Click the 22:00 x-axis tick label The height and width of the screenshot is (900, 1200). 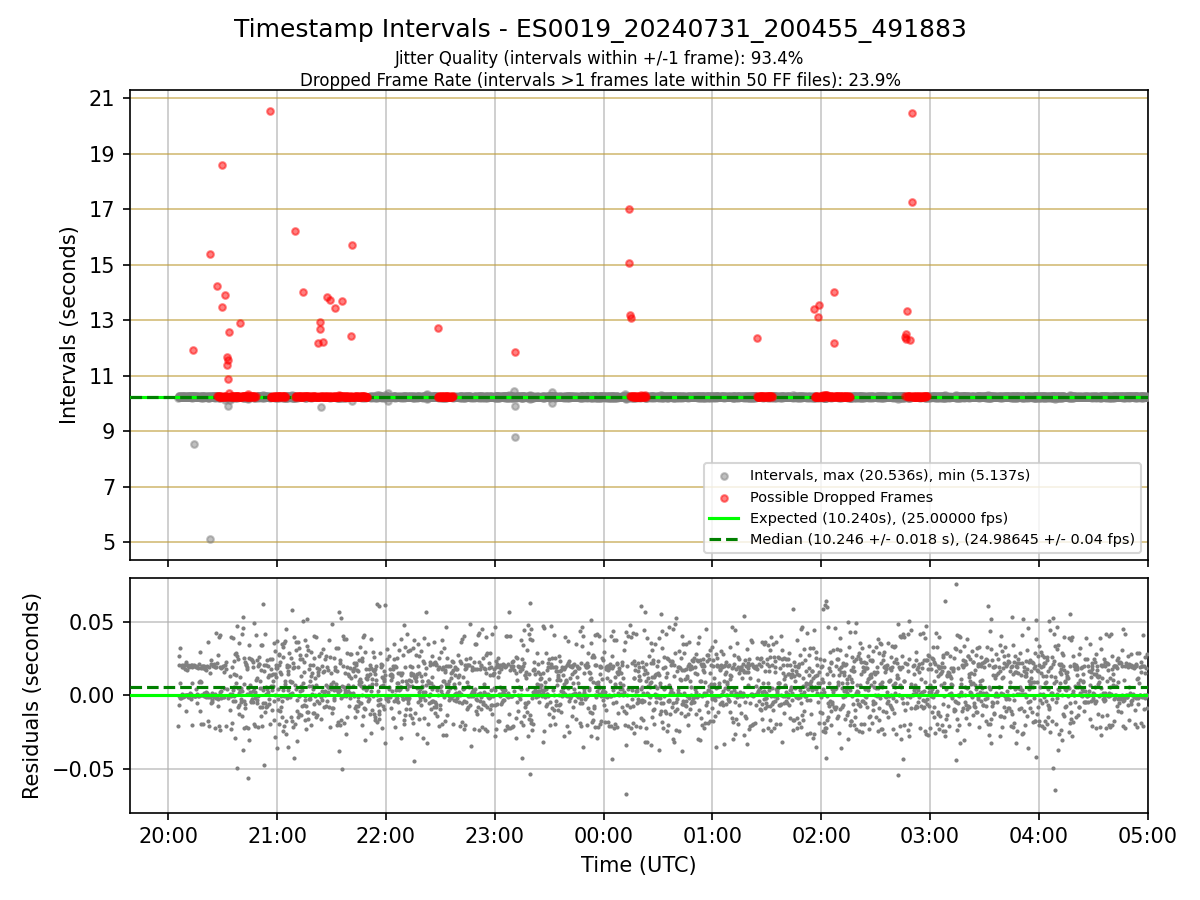click(x=386, y=835)
